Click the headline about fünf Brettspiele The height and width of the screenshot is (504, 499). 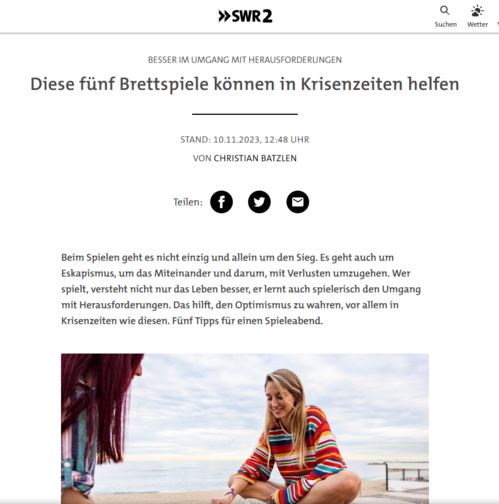[245, 84]
